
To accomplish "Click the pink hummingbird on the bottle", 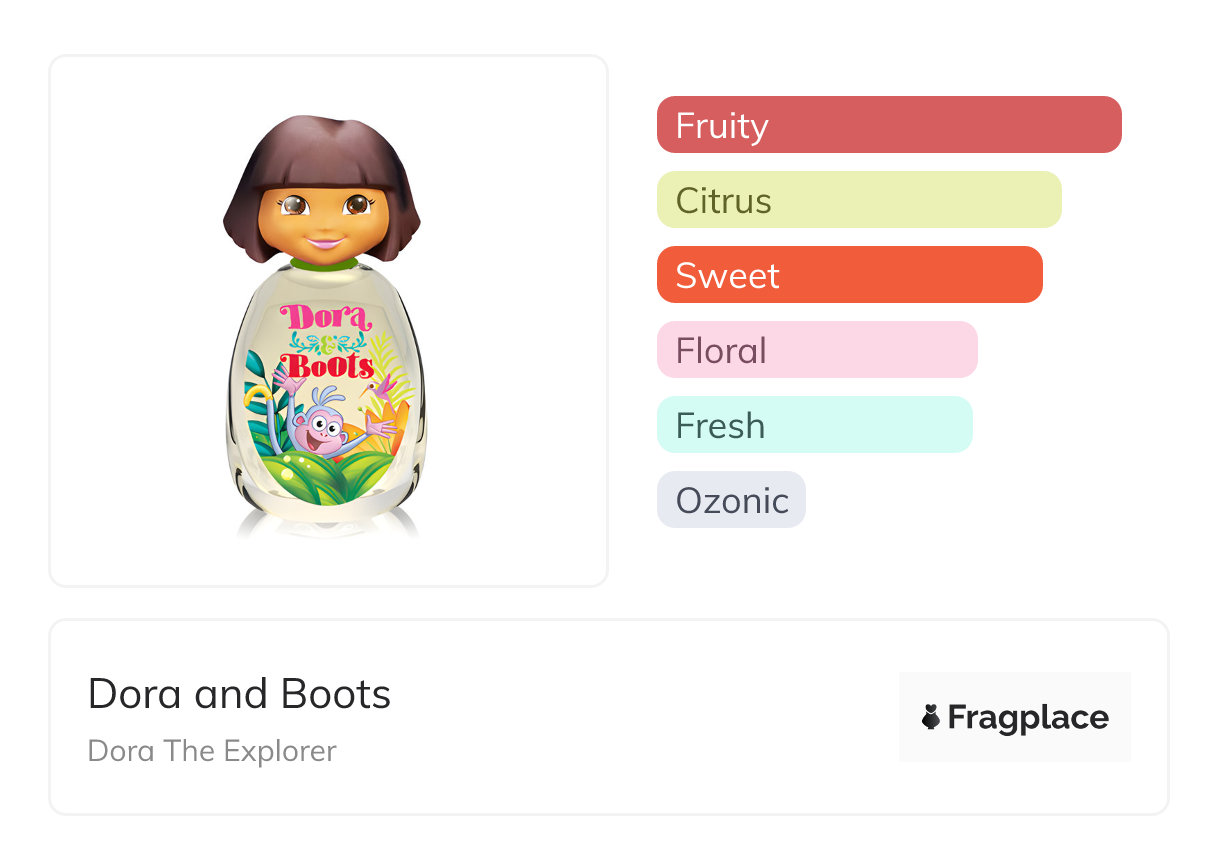I will pos(380,388).
